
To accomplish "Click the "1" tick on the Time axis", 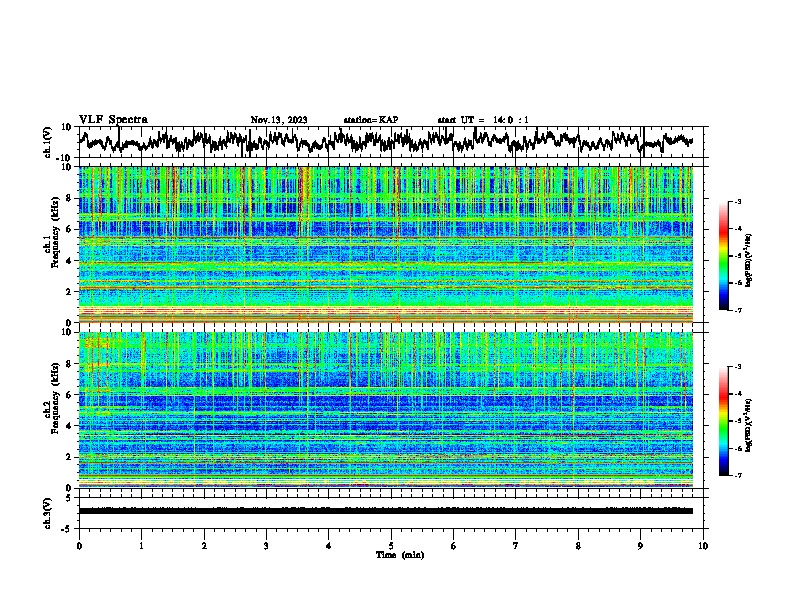I will (141, 546).
